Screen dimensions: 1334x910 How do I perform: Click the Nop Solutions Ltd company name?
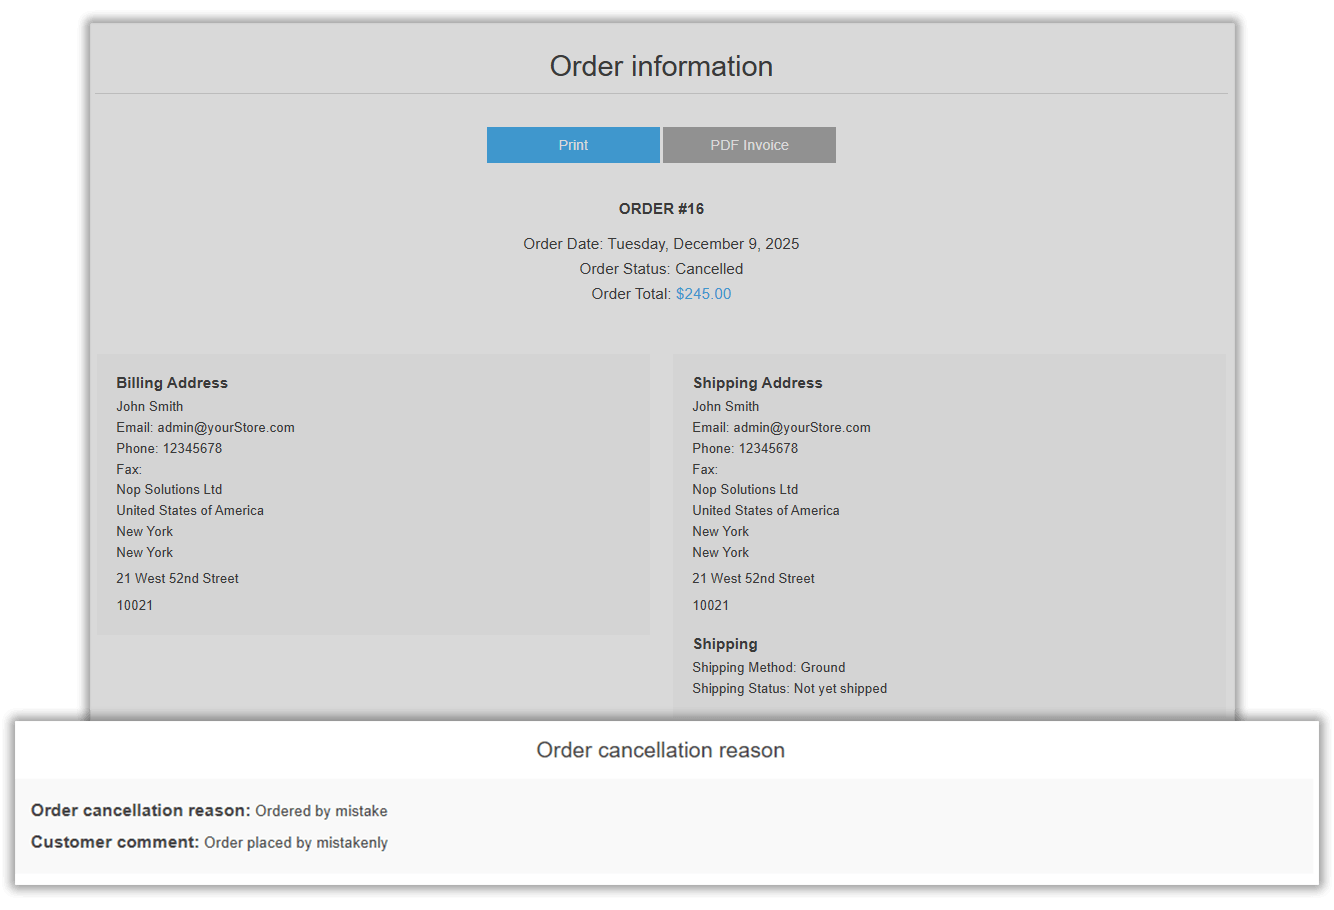click(x=169, y=489)
